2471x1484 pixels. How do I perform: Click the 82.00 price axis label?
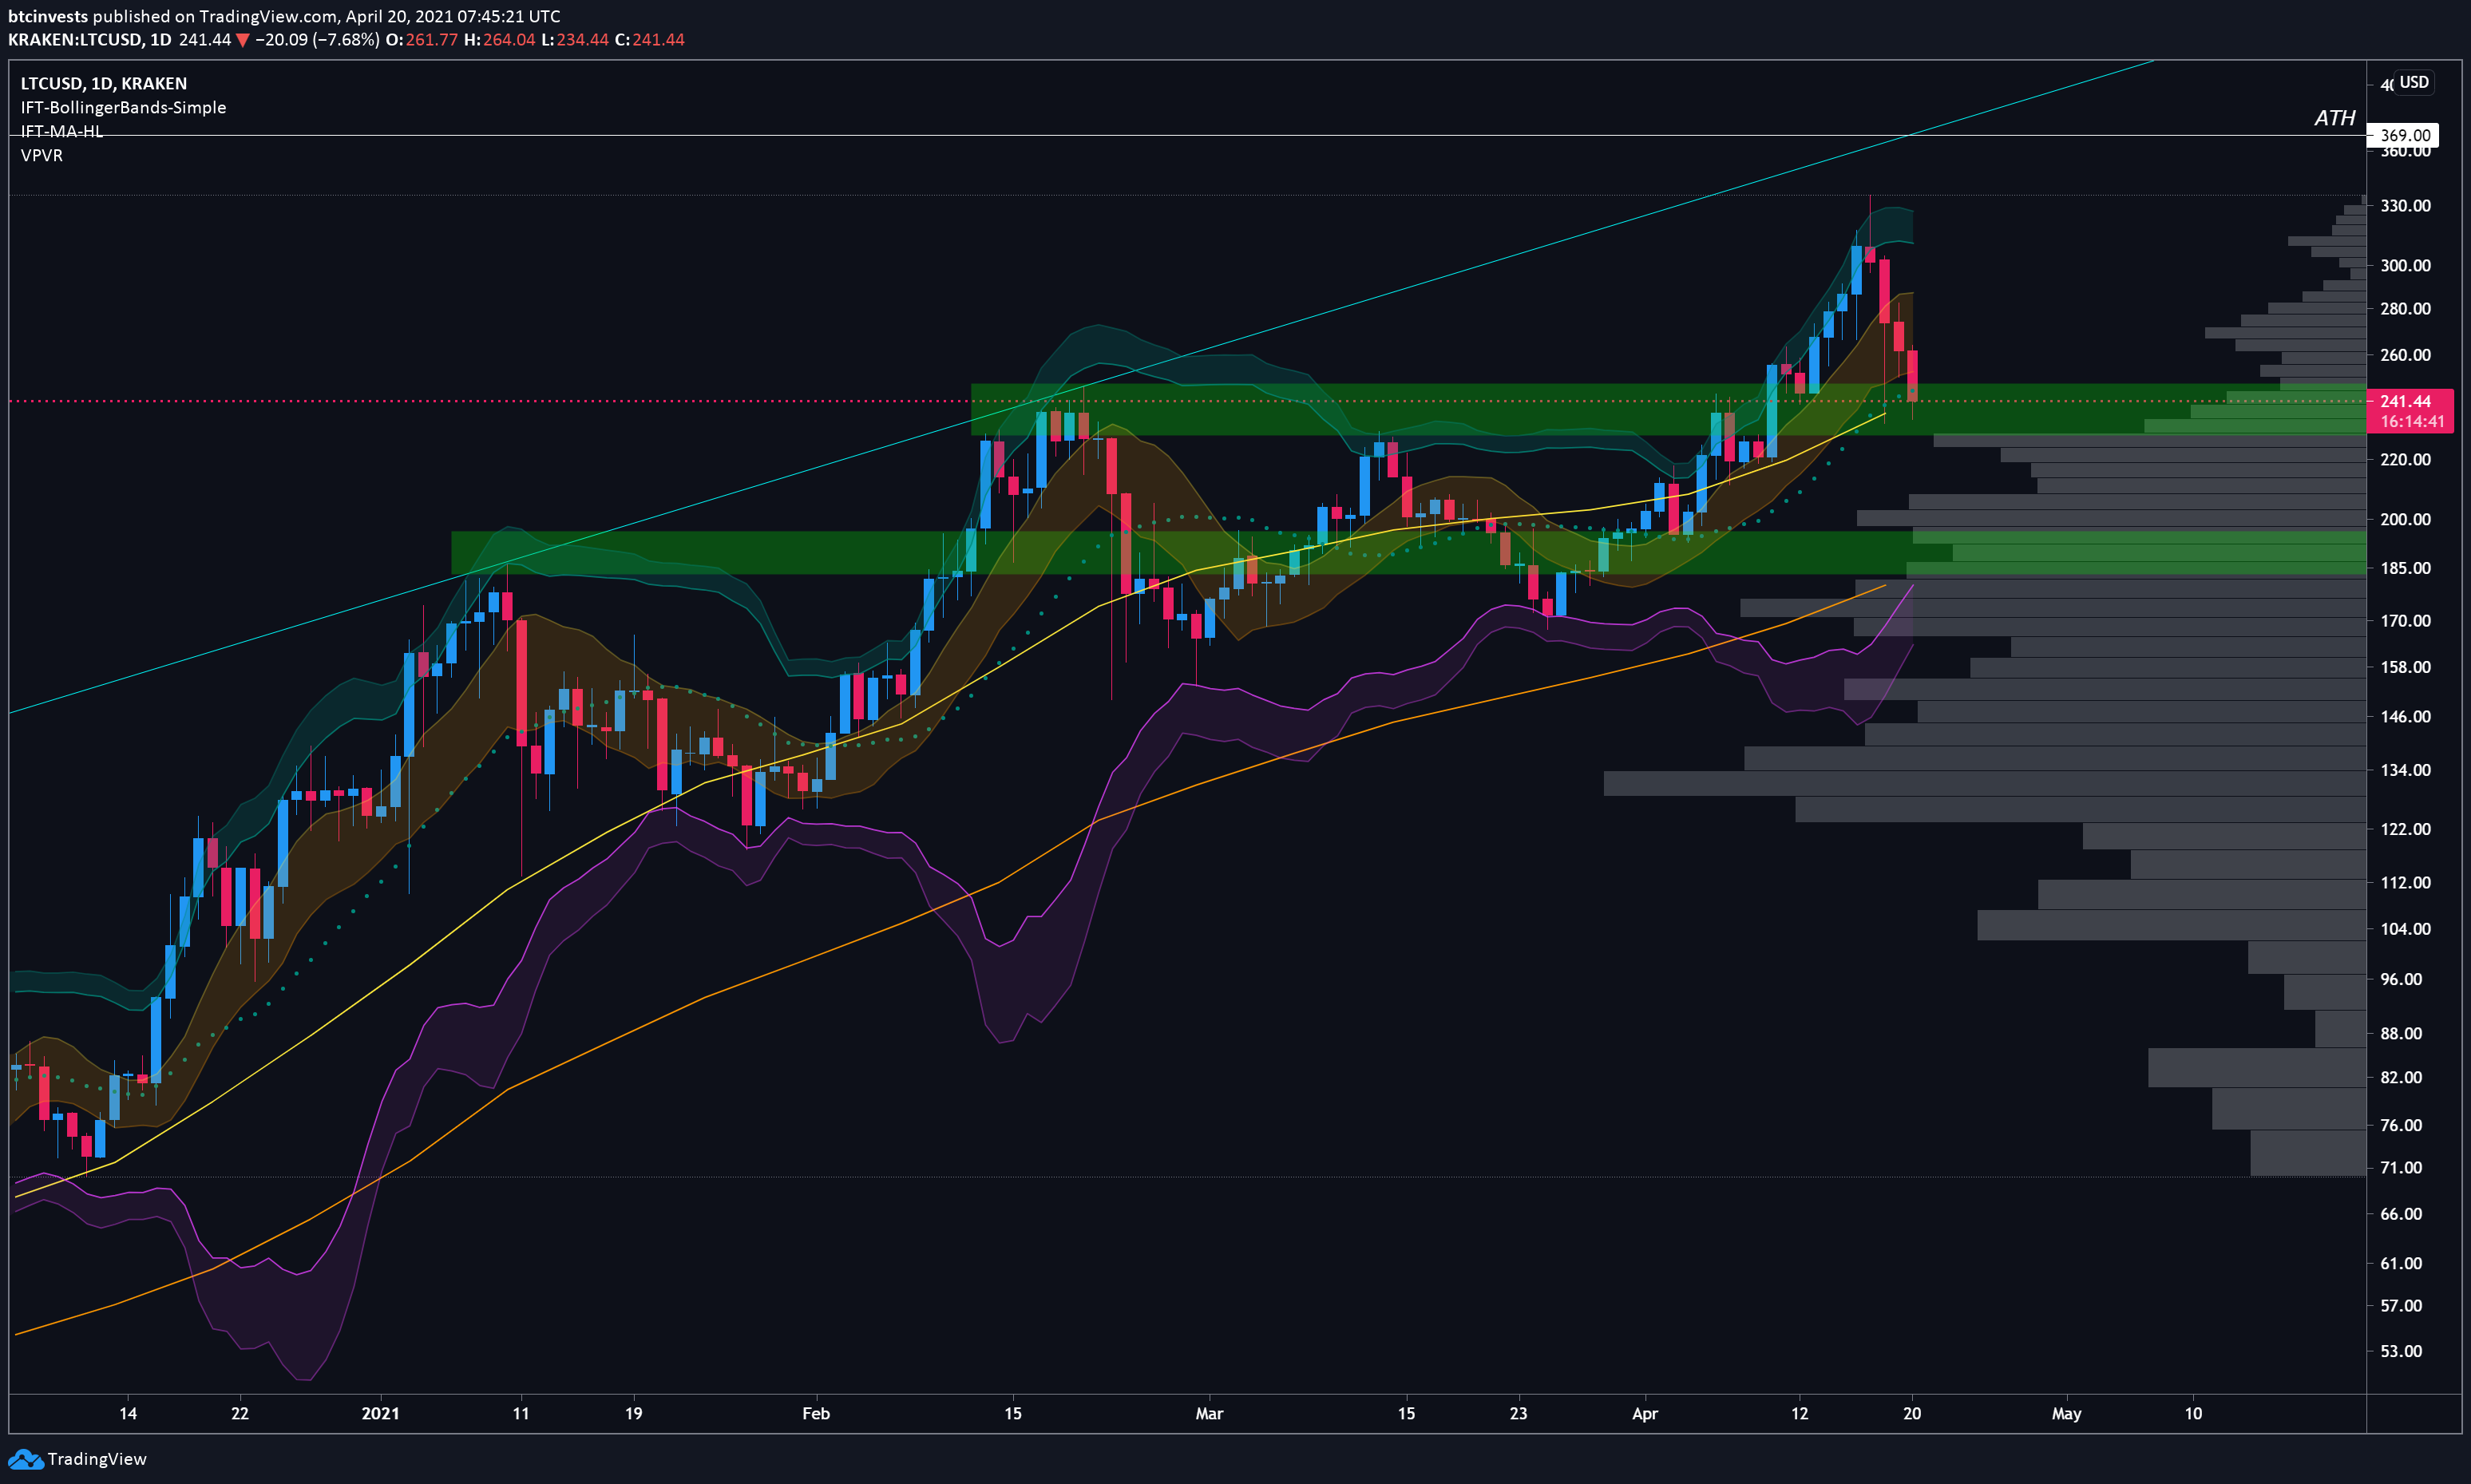pyautogui.click(x=2401, y=1077)
